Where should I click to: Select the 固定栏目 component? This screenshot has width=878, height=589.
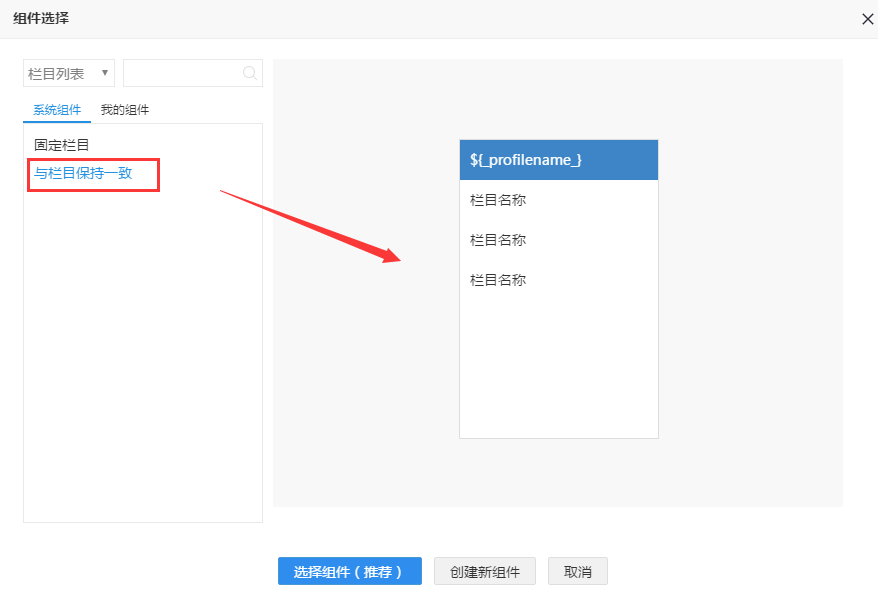coord(62,145)
